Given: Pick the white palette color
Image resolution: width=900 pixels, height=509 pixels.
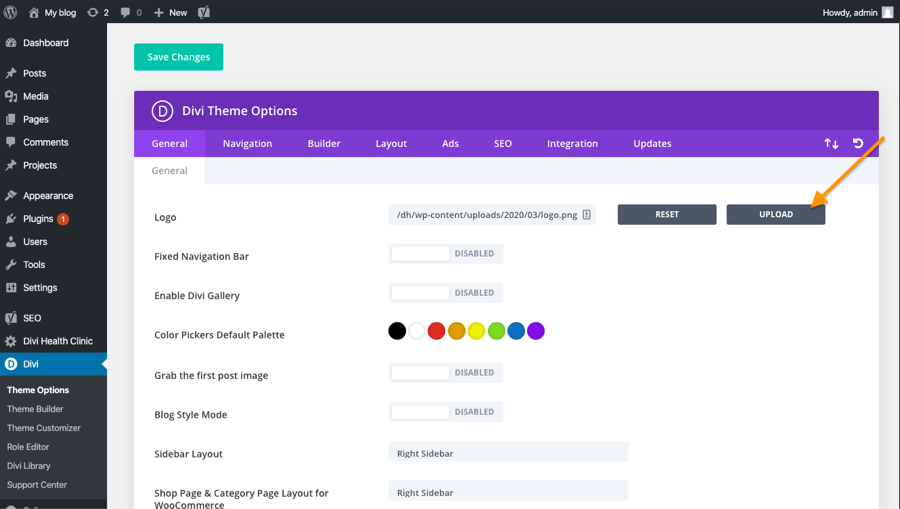Looking at the screenshot, I should point(417,331).
